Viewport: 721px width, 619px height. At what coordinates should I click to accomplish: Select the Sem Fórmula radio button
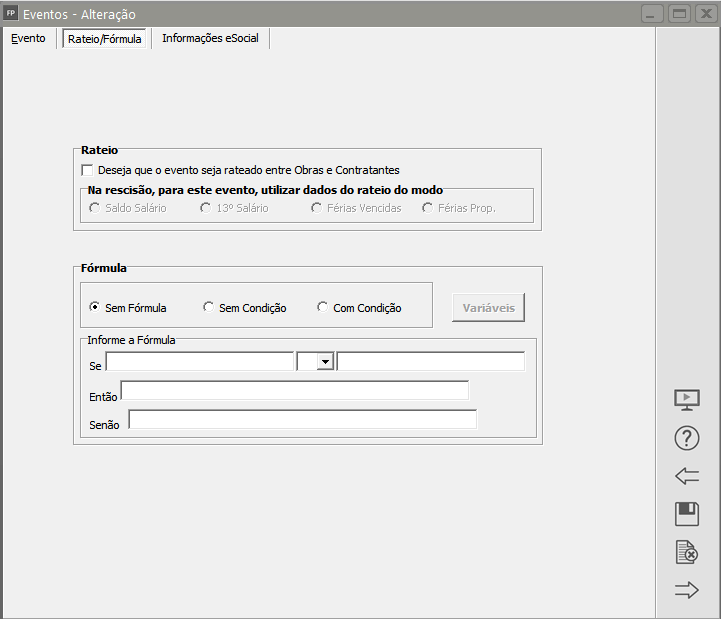tap(95, 308)
